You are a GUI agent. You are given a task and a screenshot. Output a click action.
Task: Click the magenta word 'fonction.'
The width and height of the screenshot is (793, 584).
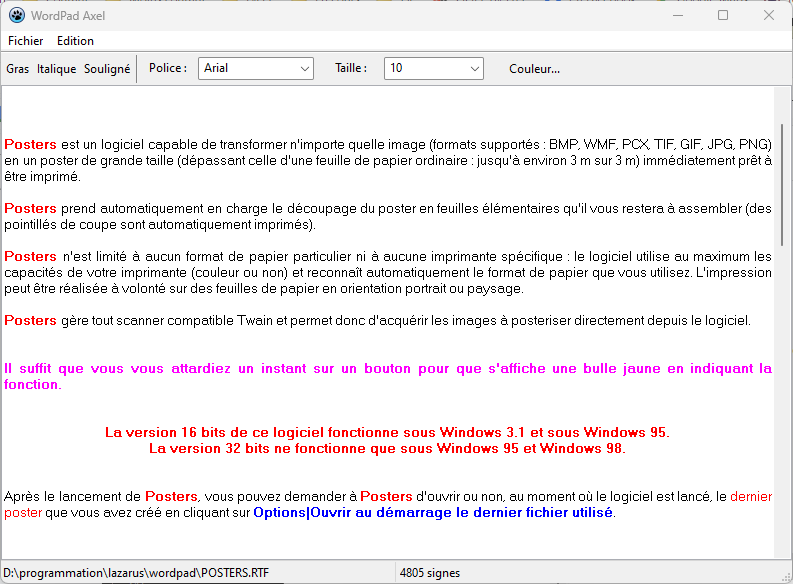pyautogui.click(x=32, y=385)
